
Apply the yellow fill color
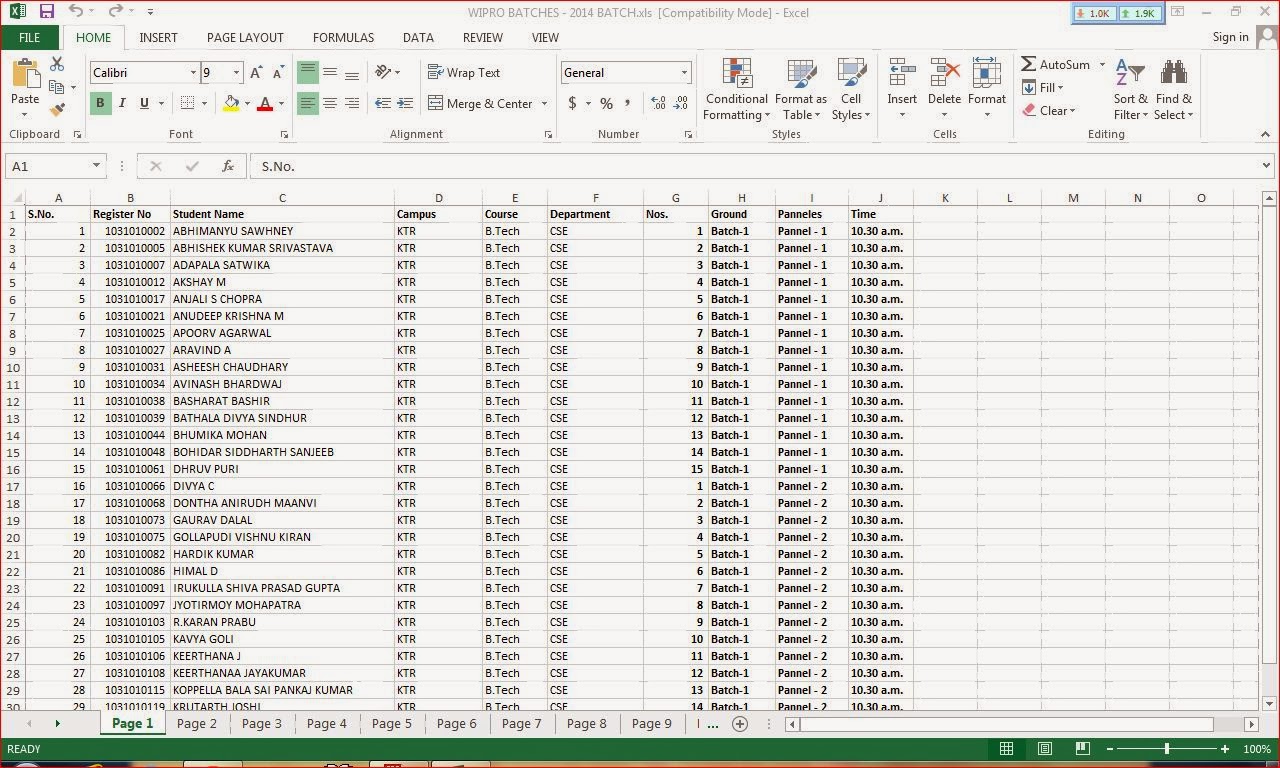tap(232, 103)
